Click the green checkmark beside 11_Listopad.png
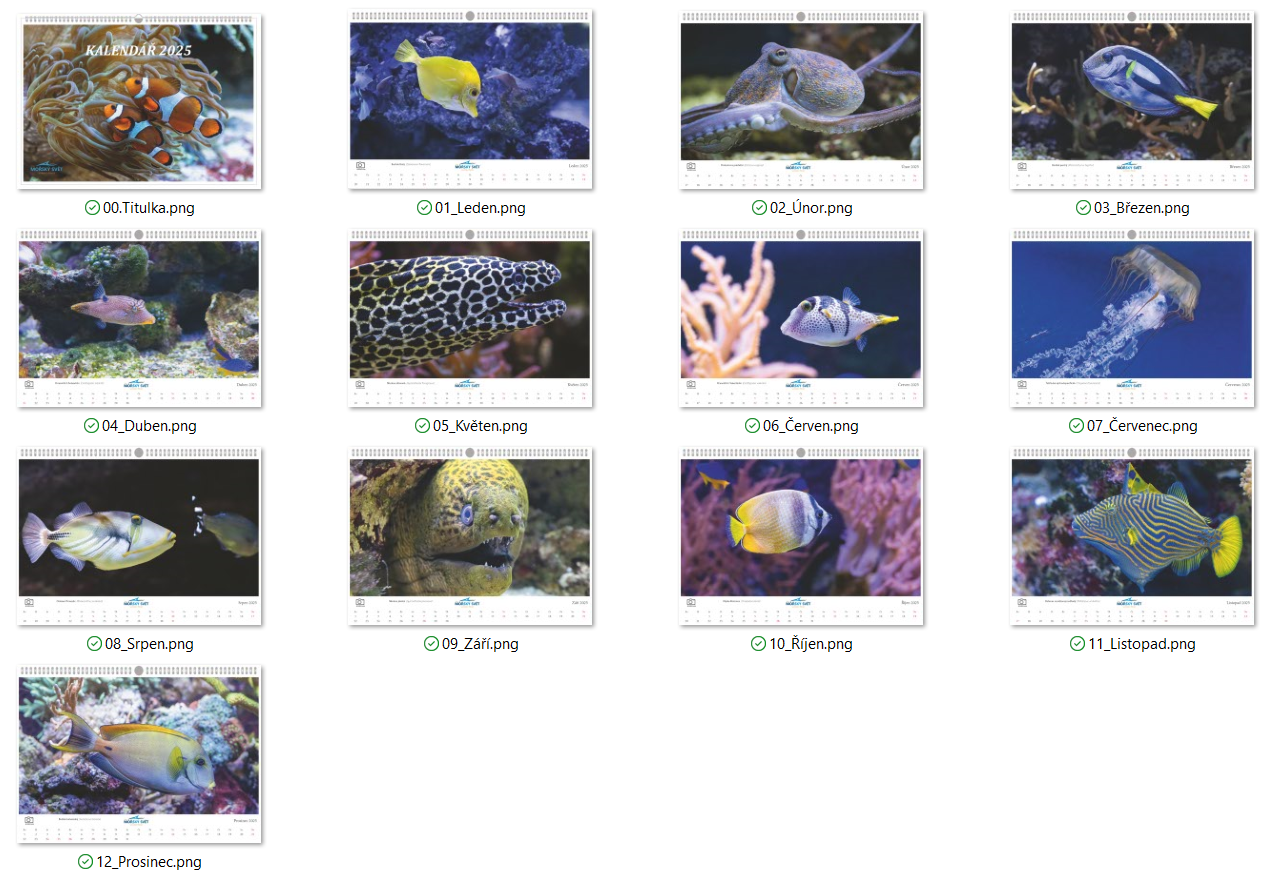The height and width of the screenshot is (886, 1275). tap(1078, 644)
